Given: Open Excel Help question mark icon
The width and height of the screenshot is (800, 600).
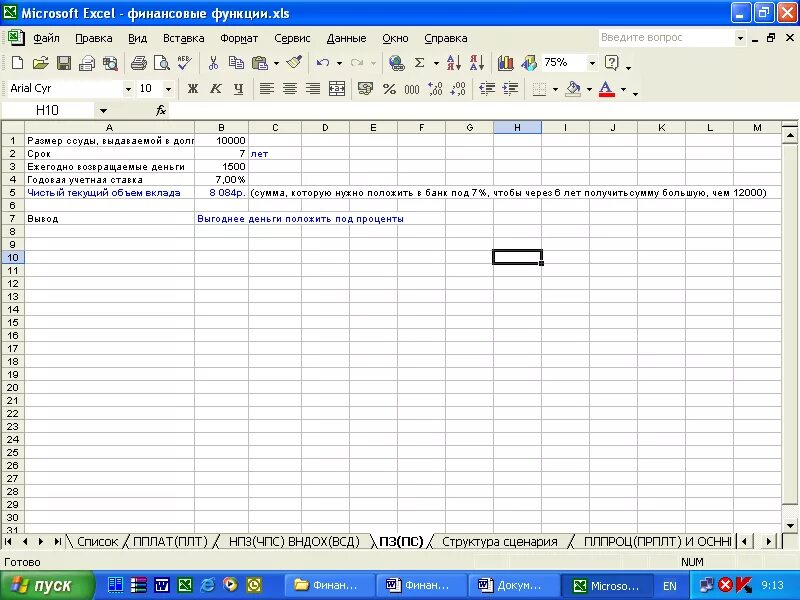Looking at the screenshot, I should click(x=611, y=63).
